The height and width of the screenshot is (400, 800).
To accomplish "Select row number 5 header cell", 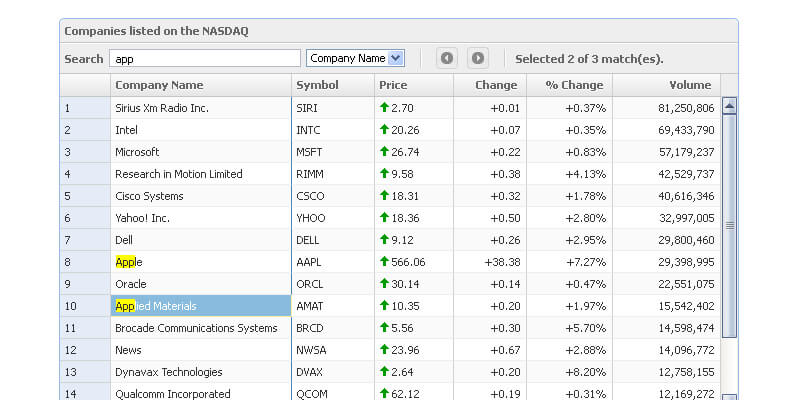I will click(85, 196).
